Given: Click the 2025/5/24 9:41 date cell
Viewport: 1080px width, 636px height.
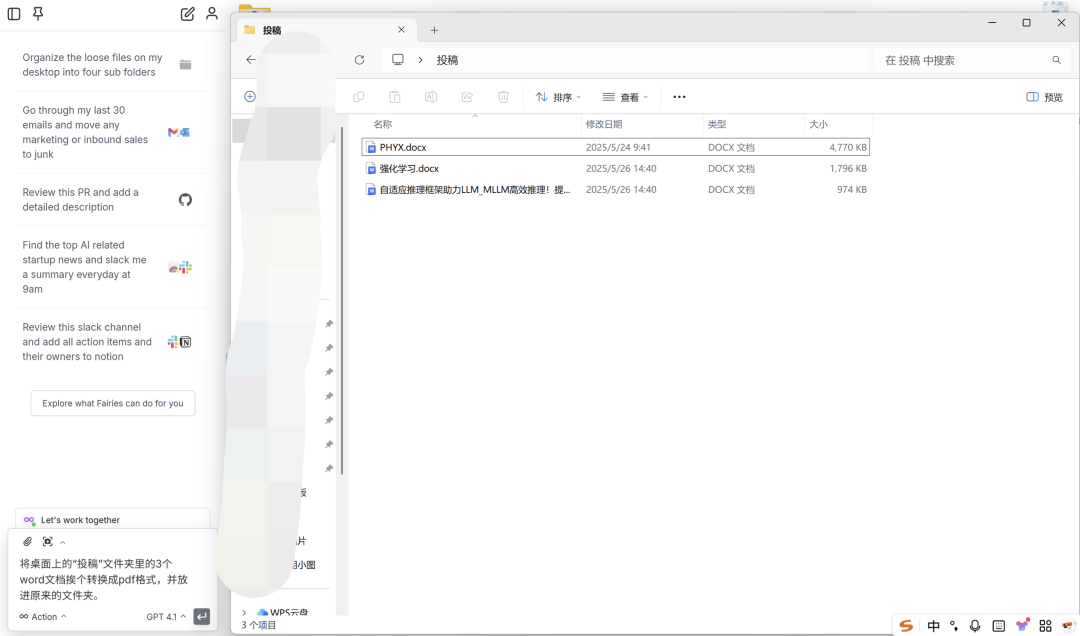Looking at the screenshot, I should 619,147.
